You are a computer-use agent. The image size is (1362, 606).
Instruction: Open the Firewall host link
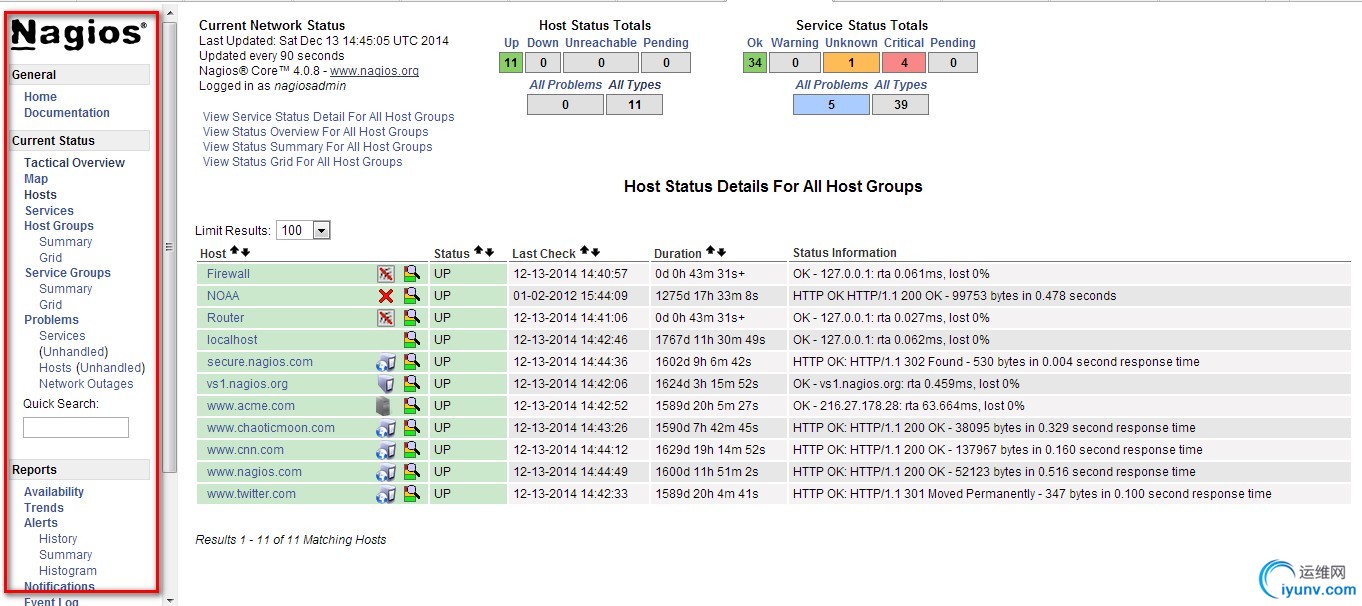[228, 274]
